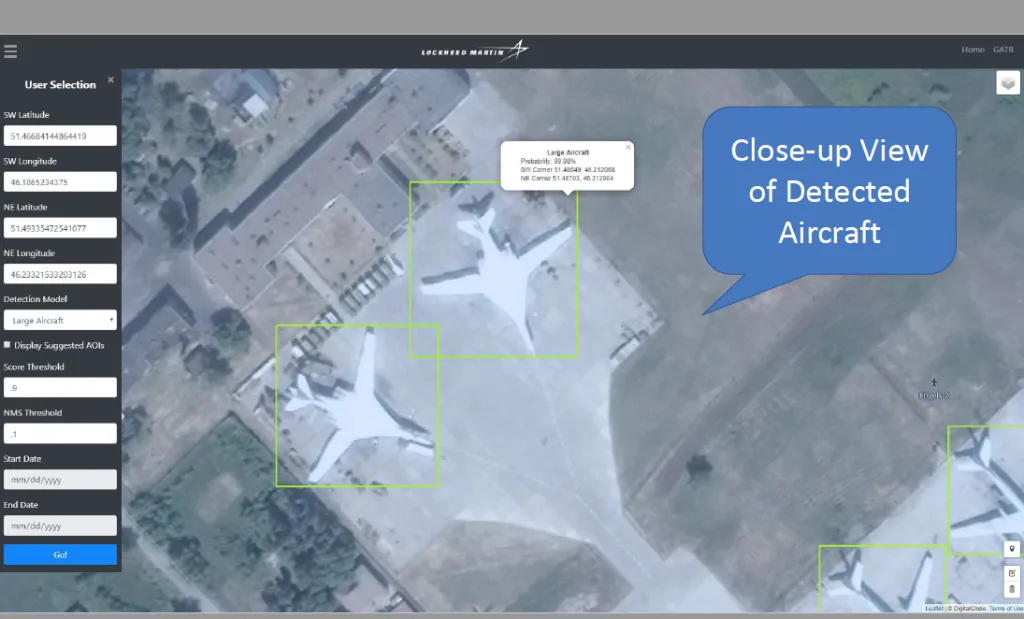Click the NE Latitude input field
This screenshot has width=1024, height=619.
60,228
